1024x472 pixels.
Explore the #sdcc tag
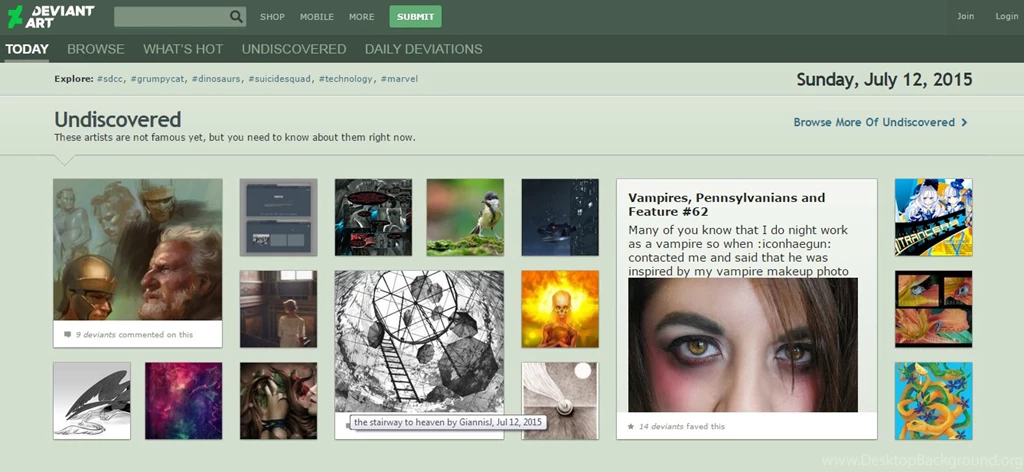click(x=111, y=79)
